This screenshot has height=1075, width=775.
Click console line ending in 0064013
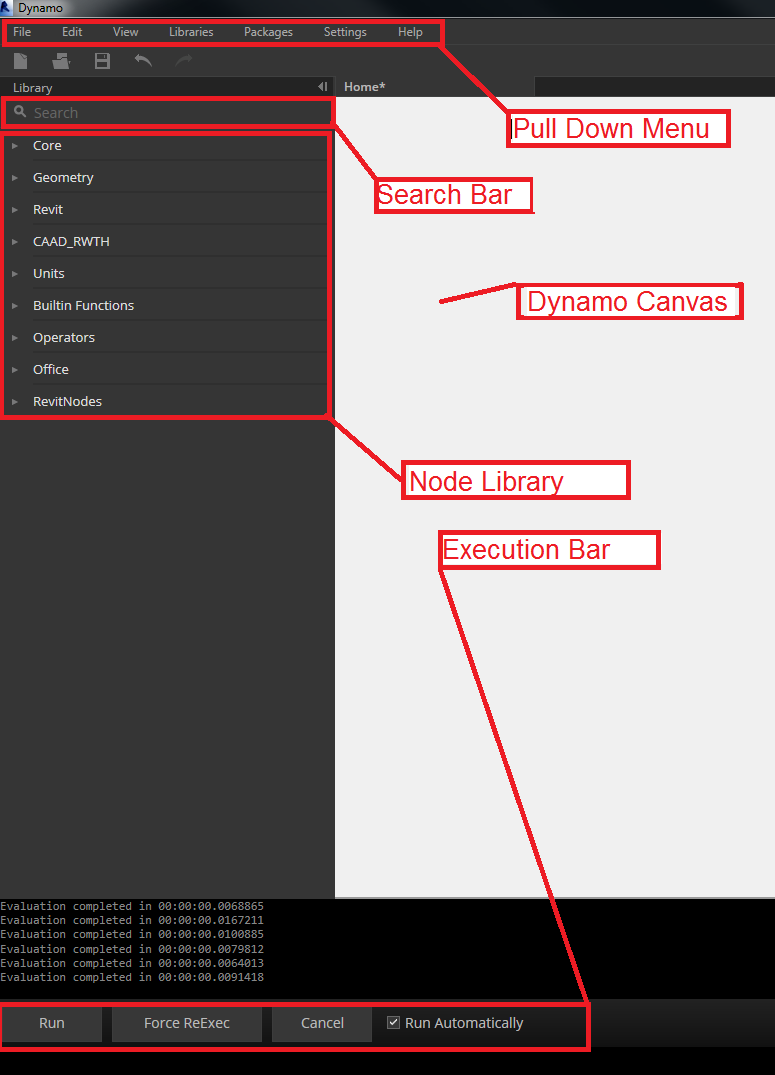click(x=132, y=963)
